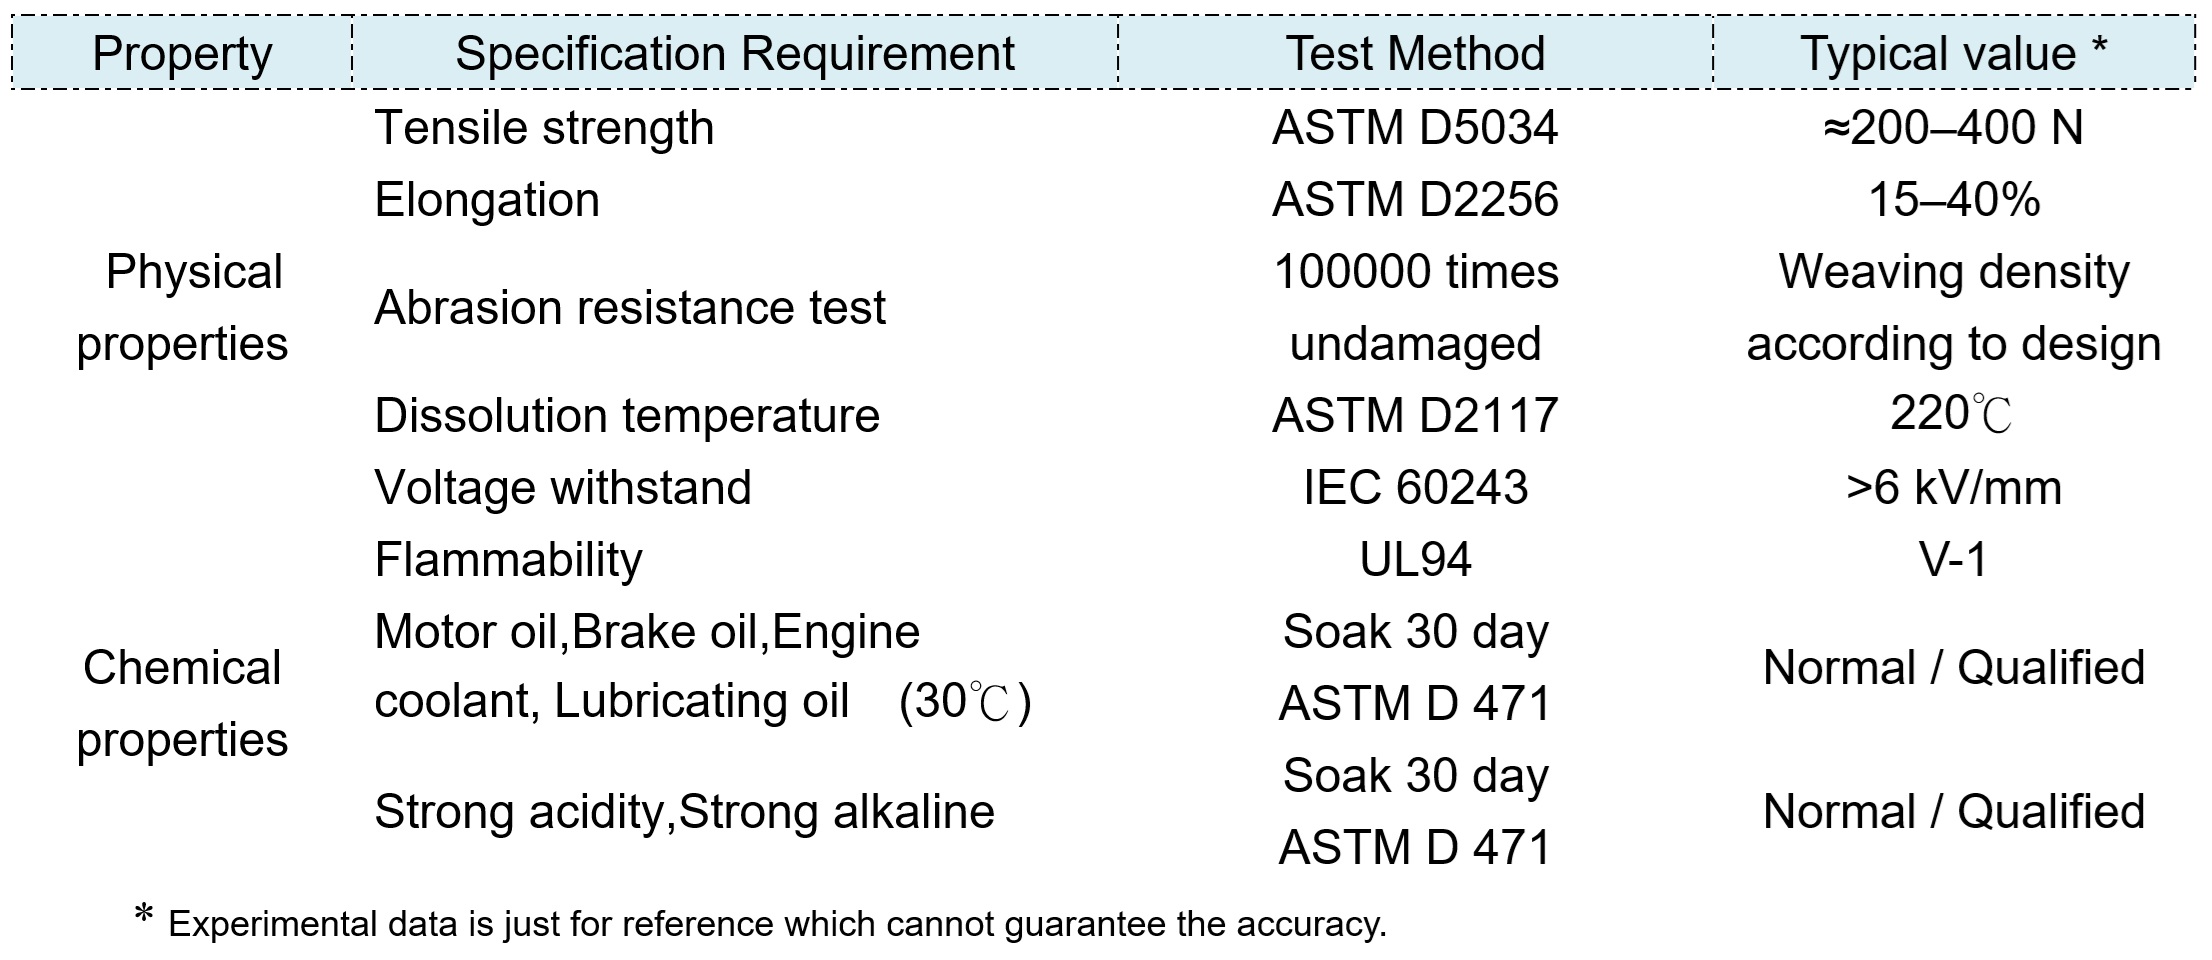Select the UL94 flammability test method

coord(1415,560)
